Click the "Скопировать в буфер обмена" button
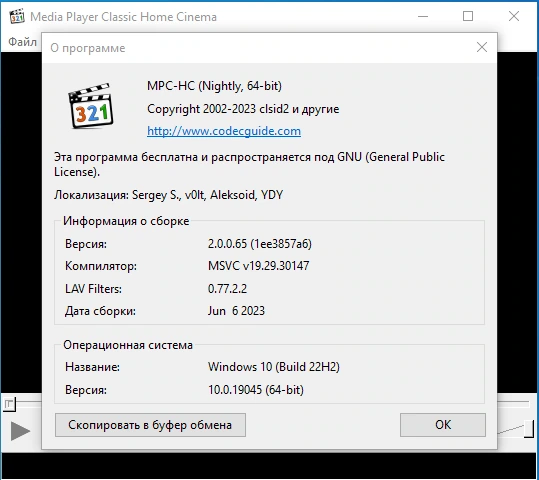 150,425
